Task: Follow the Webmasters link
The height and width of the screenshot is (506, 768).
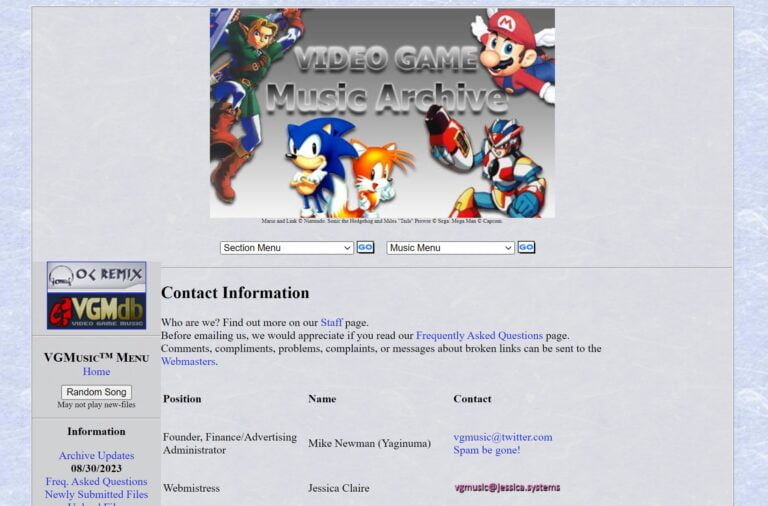Action: [x=189, y=361]
